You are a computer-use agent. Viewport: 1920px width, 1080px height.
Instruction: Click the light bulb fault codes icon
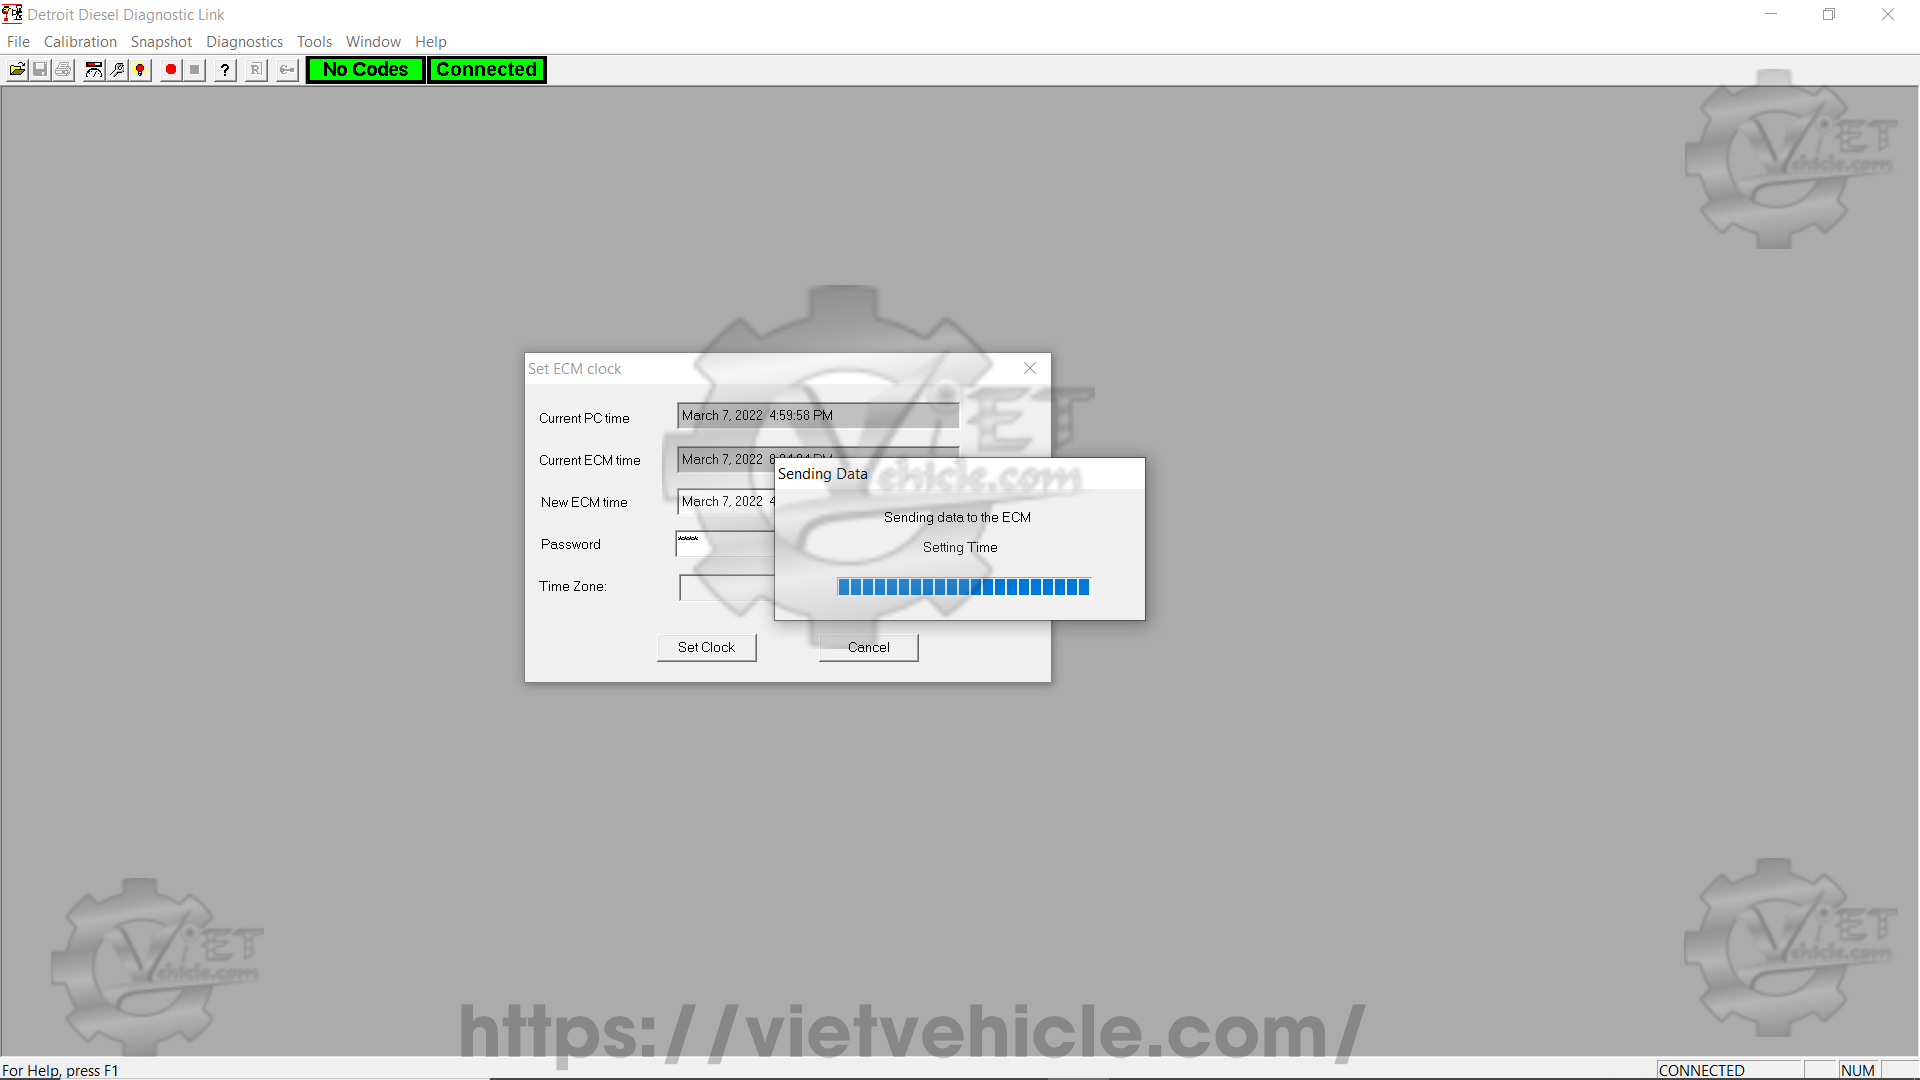(140, 70)
